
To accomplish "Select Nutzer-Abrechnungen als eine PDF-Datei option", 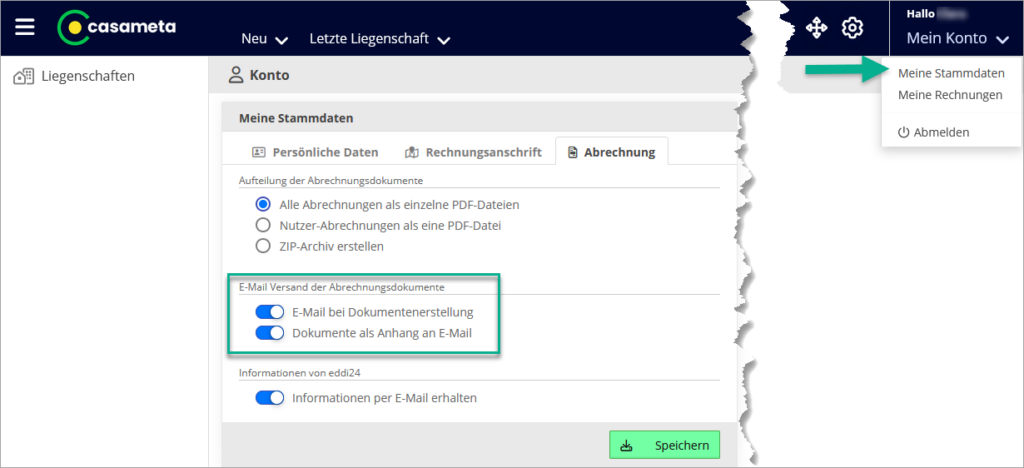I will (264, 225).
